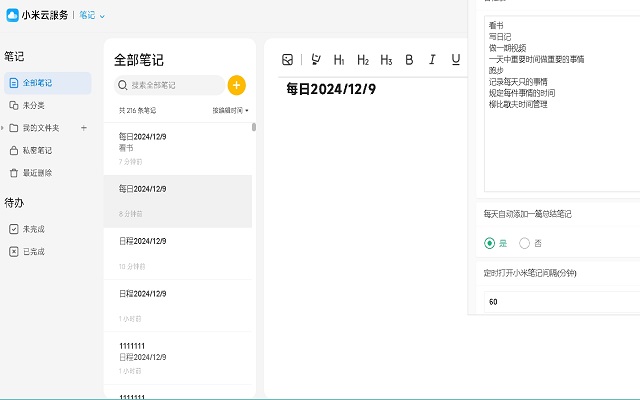Add a new folder with plus icon
The image size is (640, 400).
84,128
